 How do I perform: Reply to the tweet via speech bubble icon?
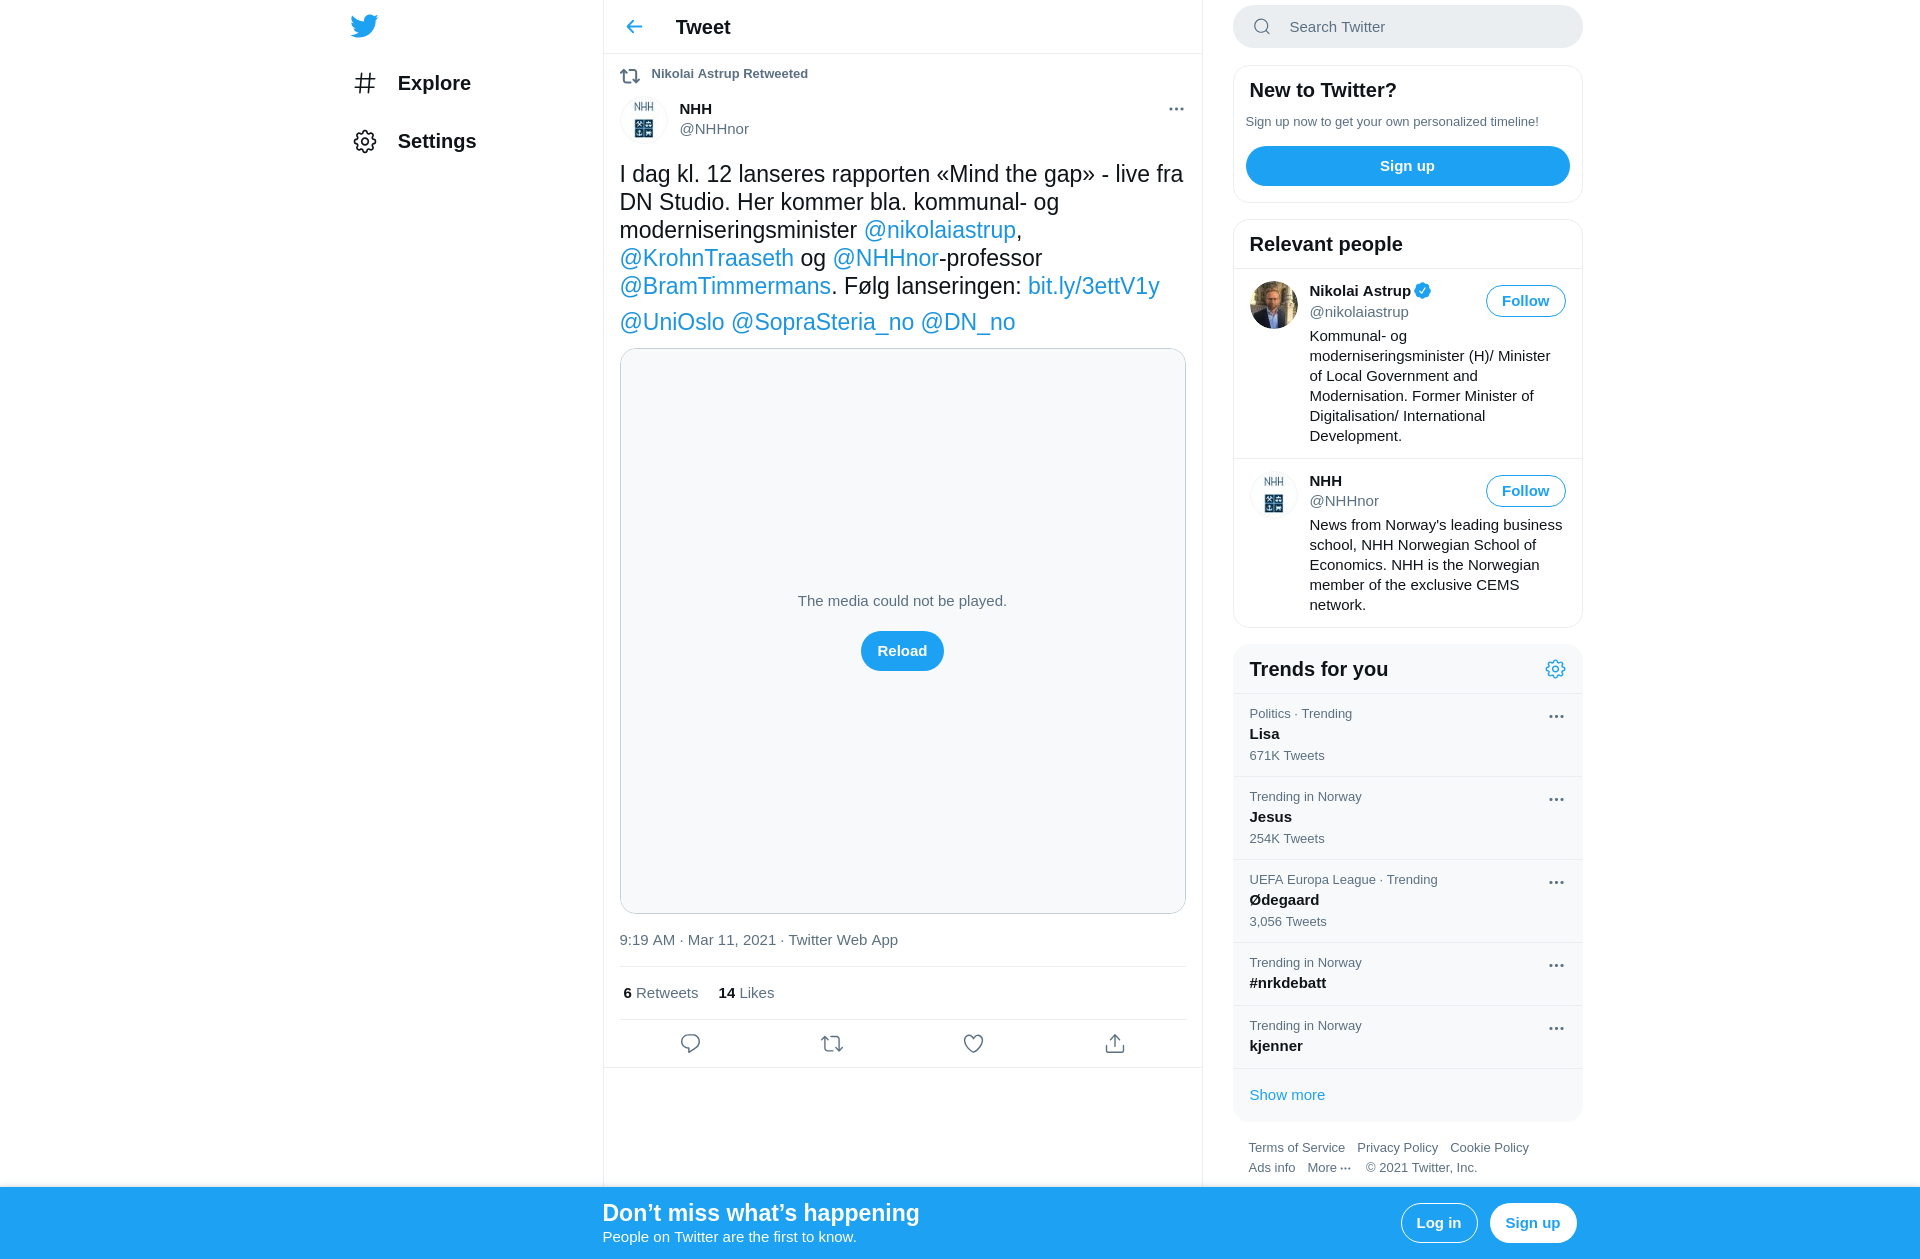[690, 1044]
